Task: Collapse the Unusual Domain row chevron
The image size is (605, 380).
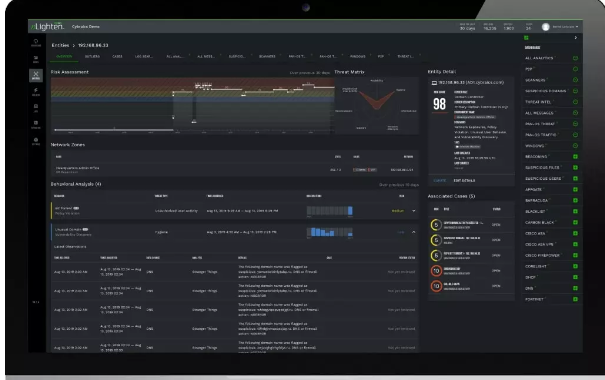Action: coord(414,232)
